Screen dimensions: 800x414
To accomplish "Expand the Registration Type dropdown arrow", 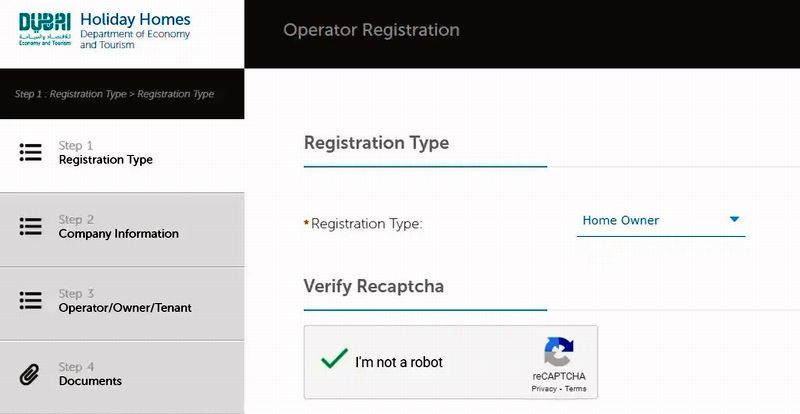I will coord(734,220).
